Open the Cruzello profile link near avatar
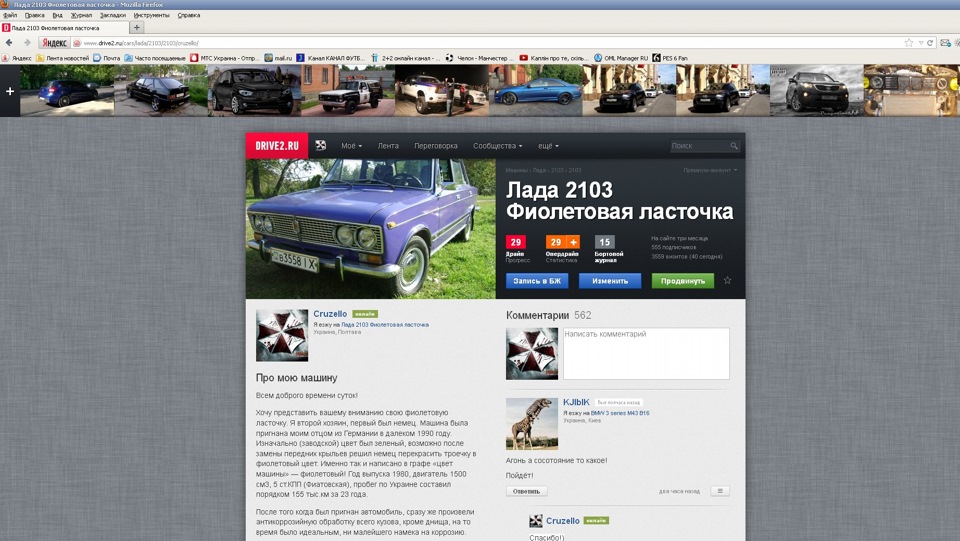960x541 pixels. coord(330,313)
